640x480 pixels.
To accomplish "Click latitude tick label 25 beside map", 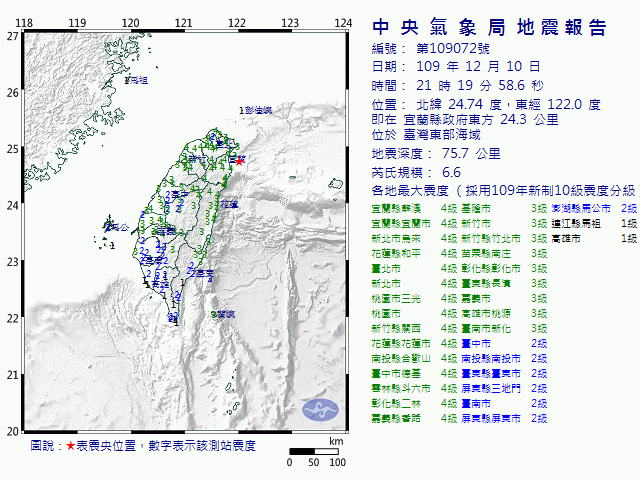I will [x=13, y=149].
